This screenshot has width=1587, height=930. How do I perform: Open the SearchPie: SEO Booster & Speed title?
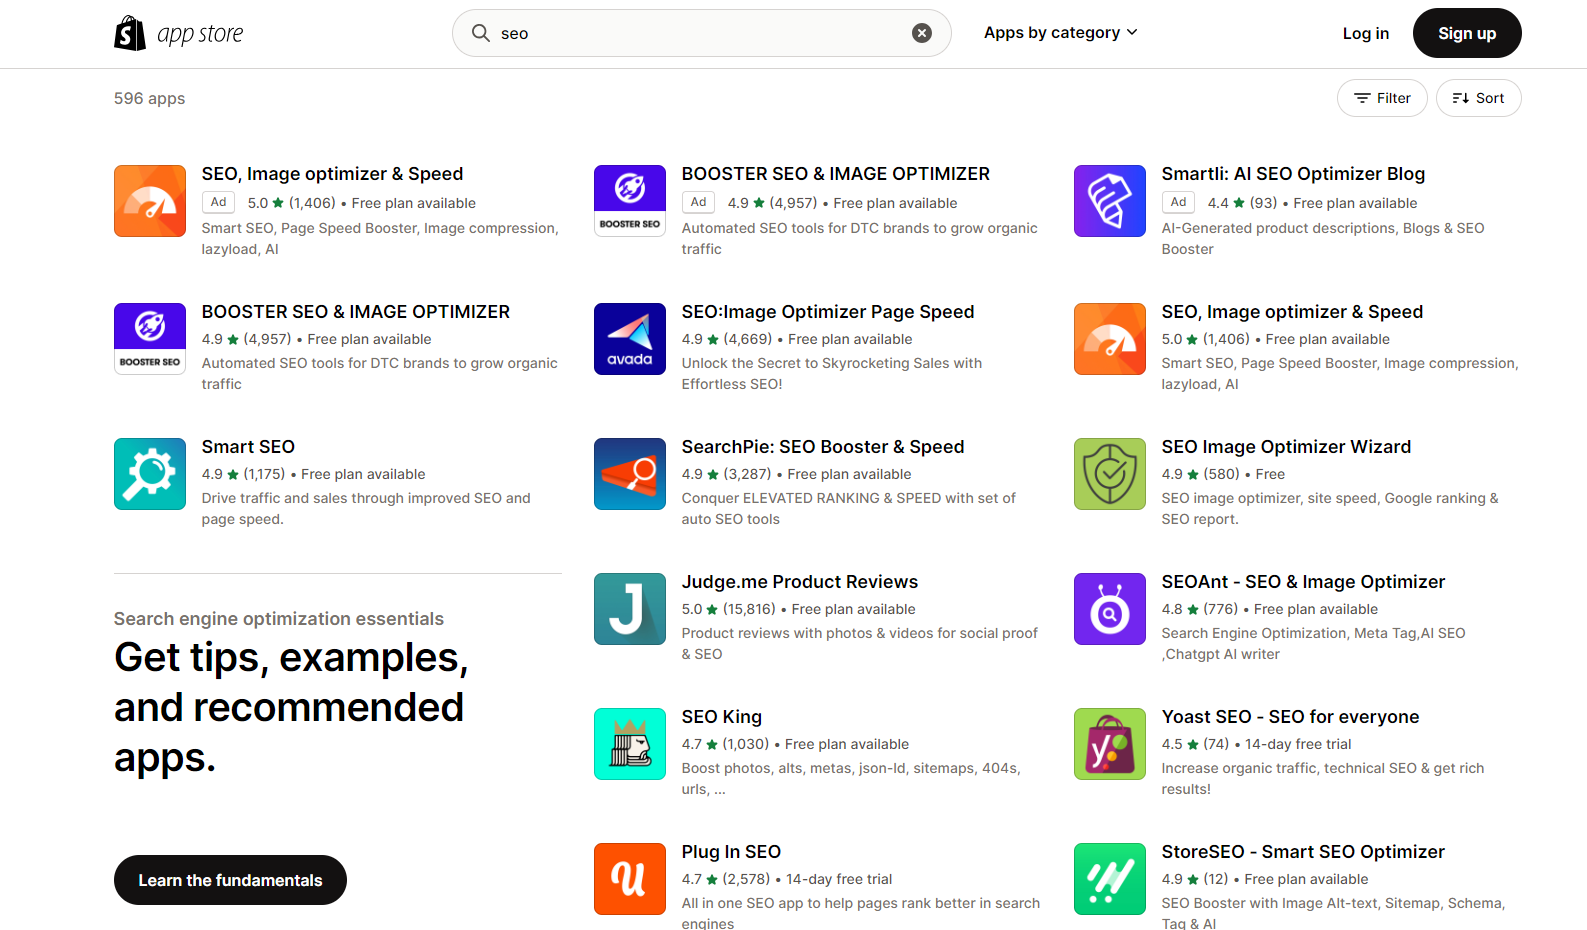pyautogui.click(x=823, y=447)
